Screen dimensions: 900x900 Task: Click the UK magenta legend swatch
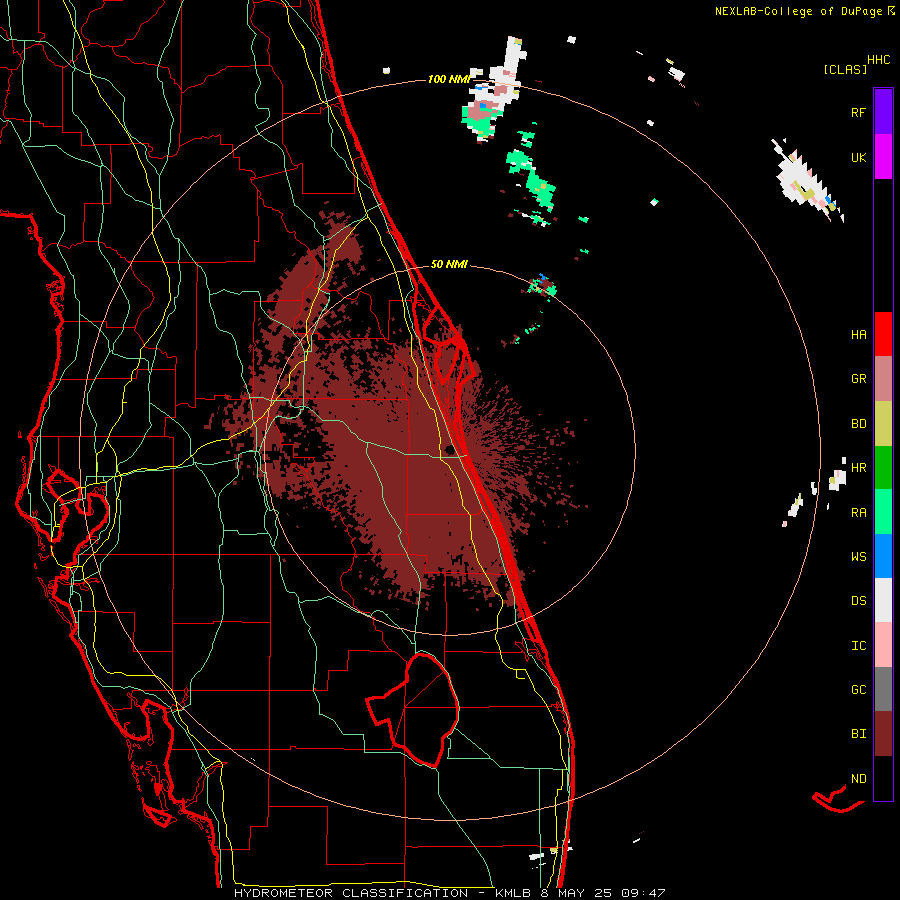[x=883, y=157]
